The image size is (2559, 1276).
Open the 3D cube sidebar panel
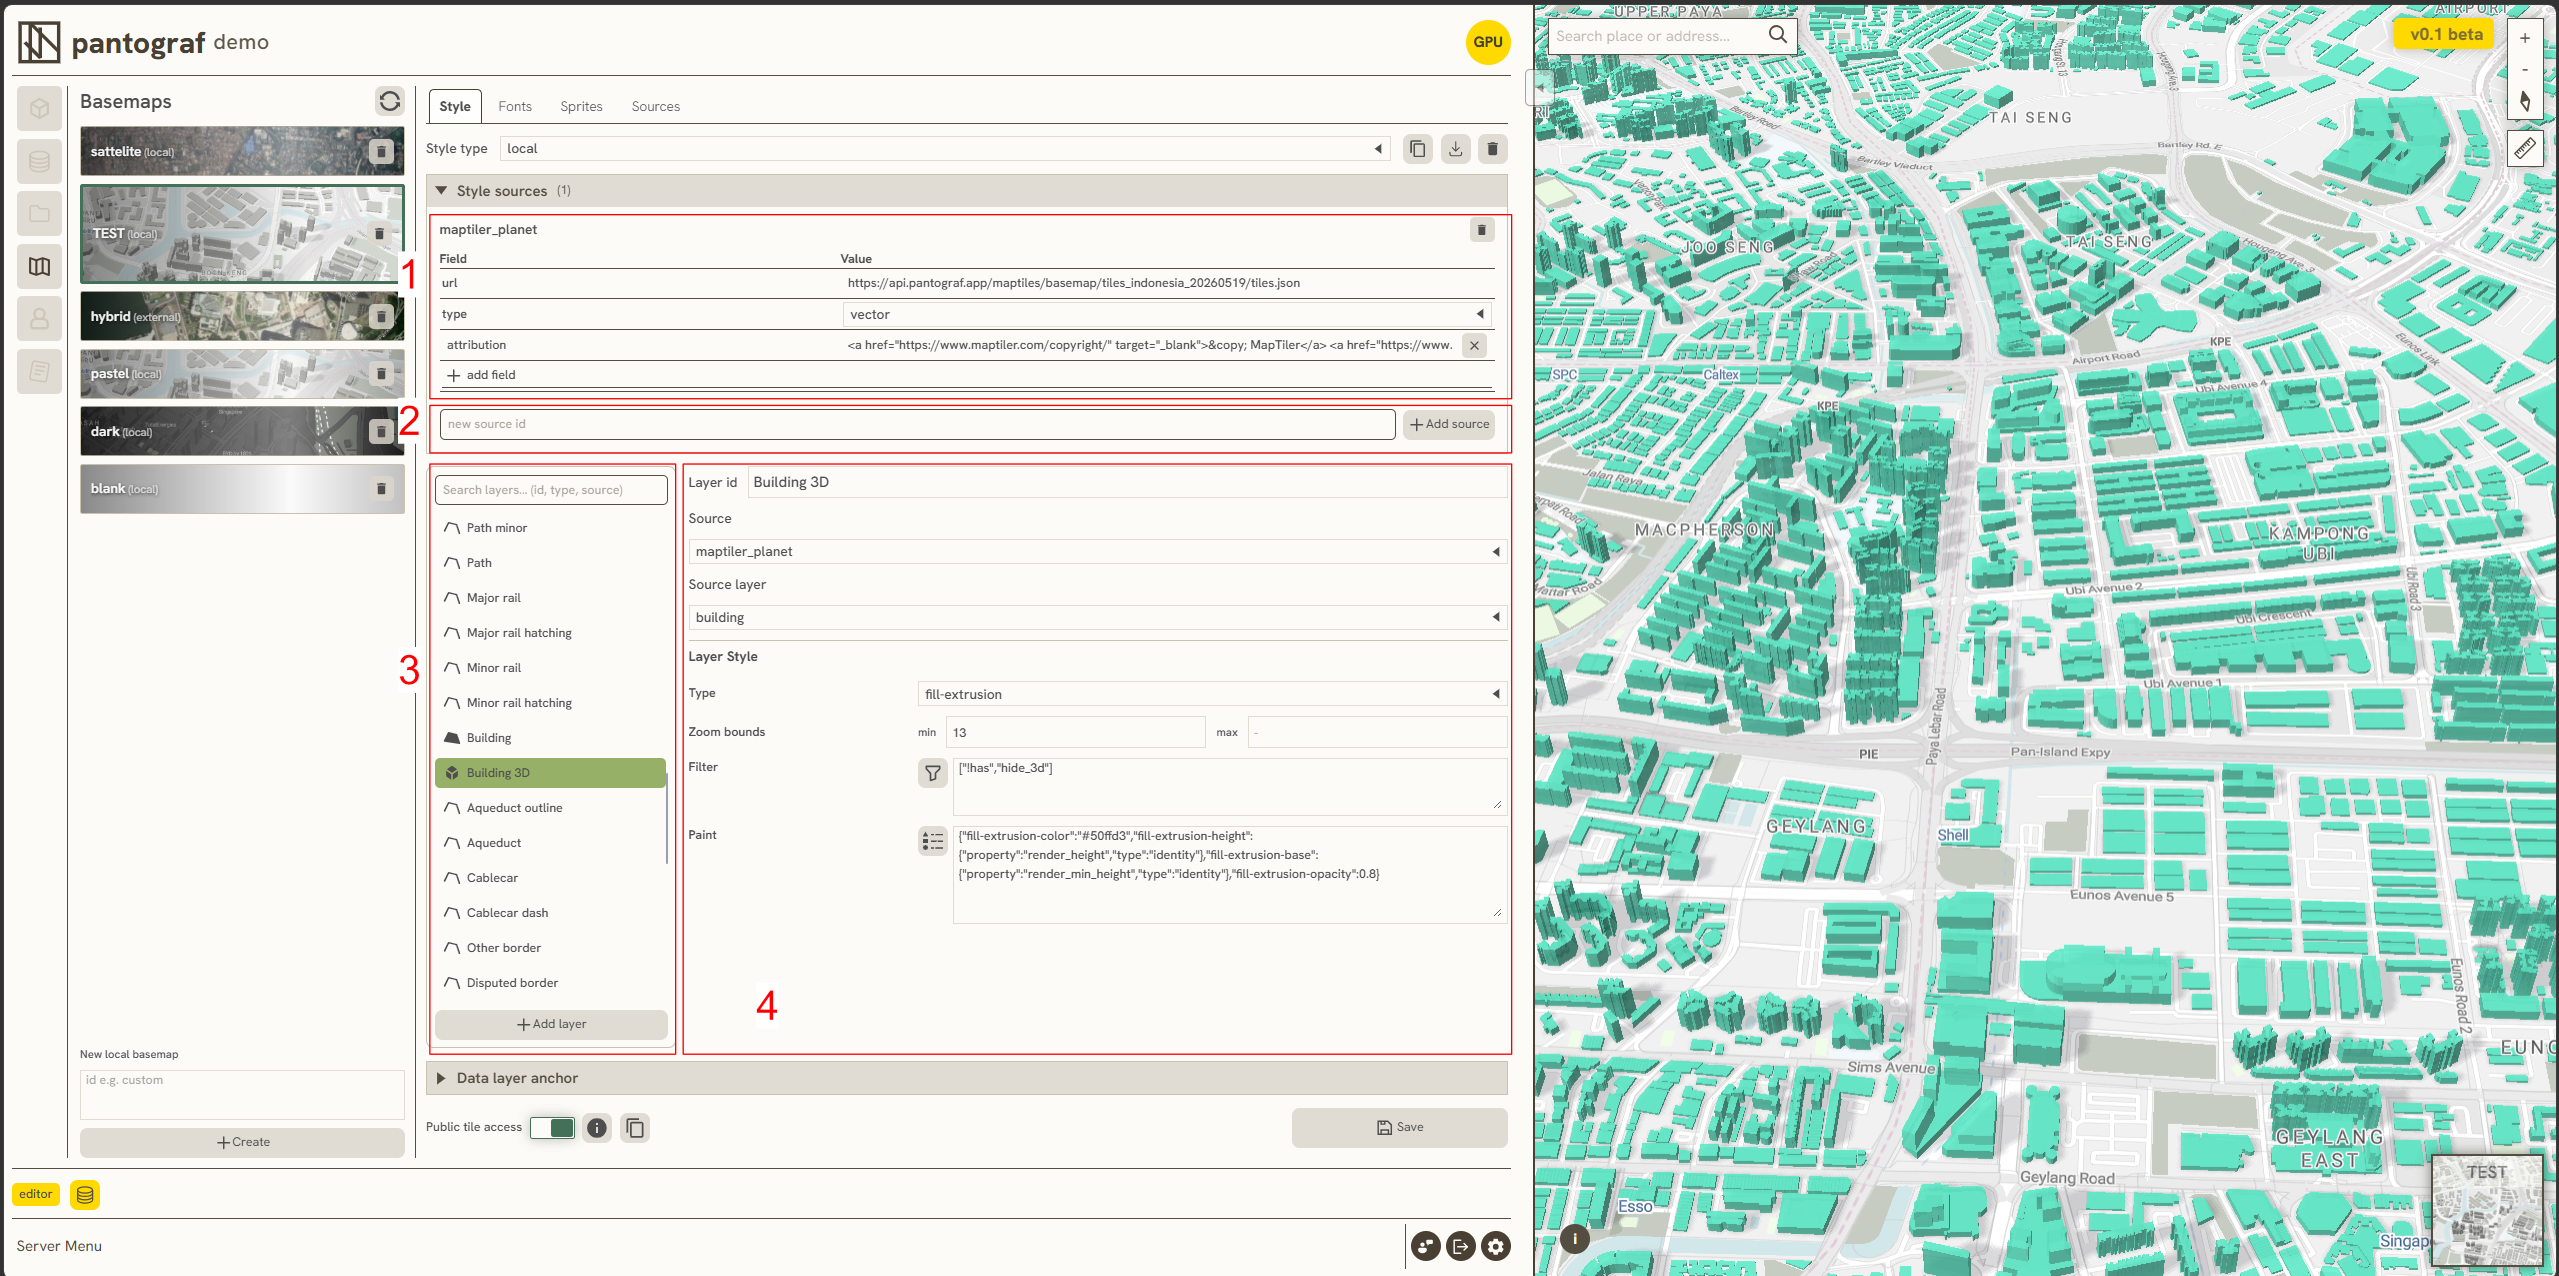pyautogui.click(x=40, y=108)
